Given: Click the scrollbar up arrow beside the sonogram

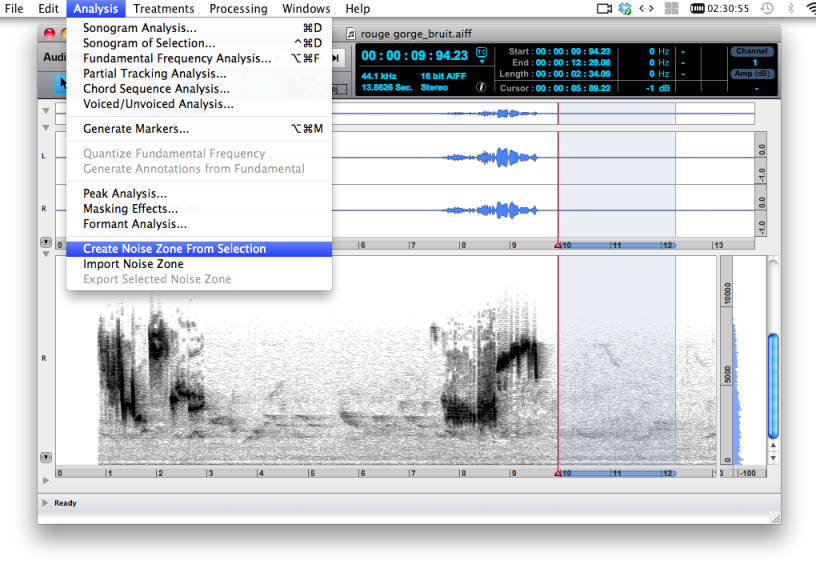Looking at the screenshot, I should (773, 446).
